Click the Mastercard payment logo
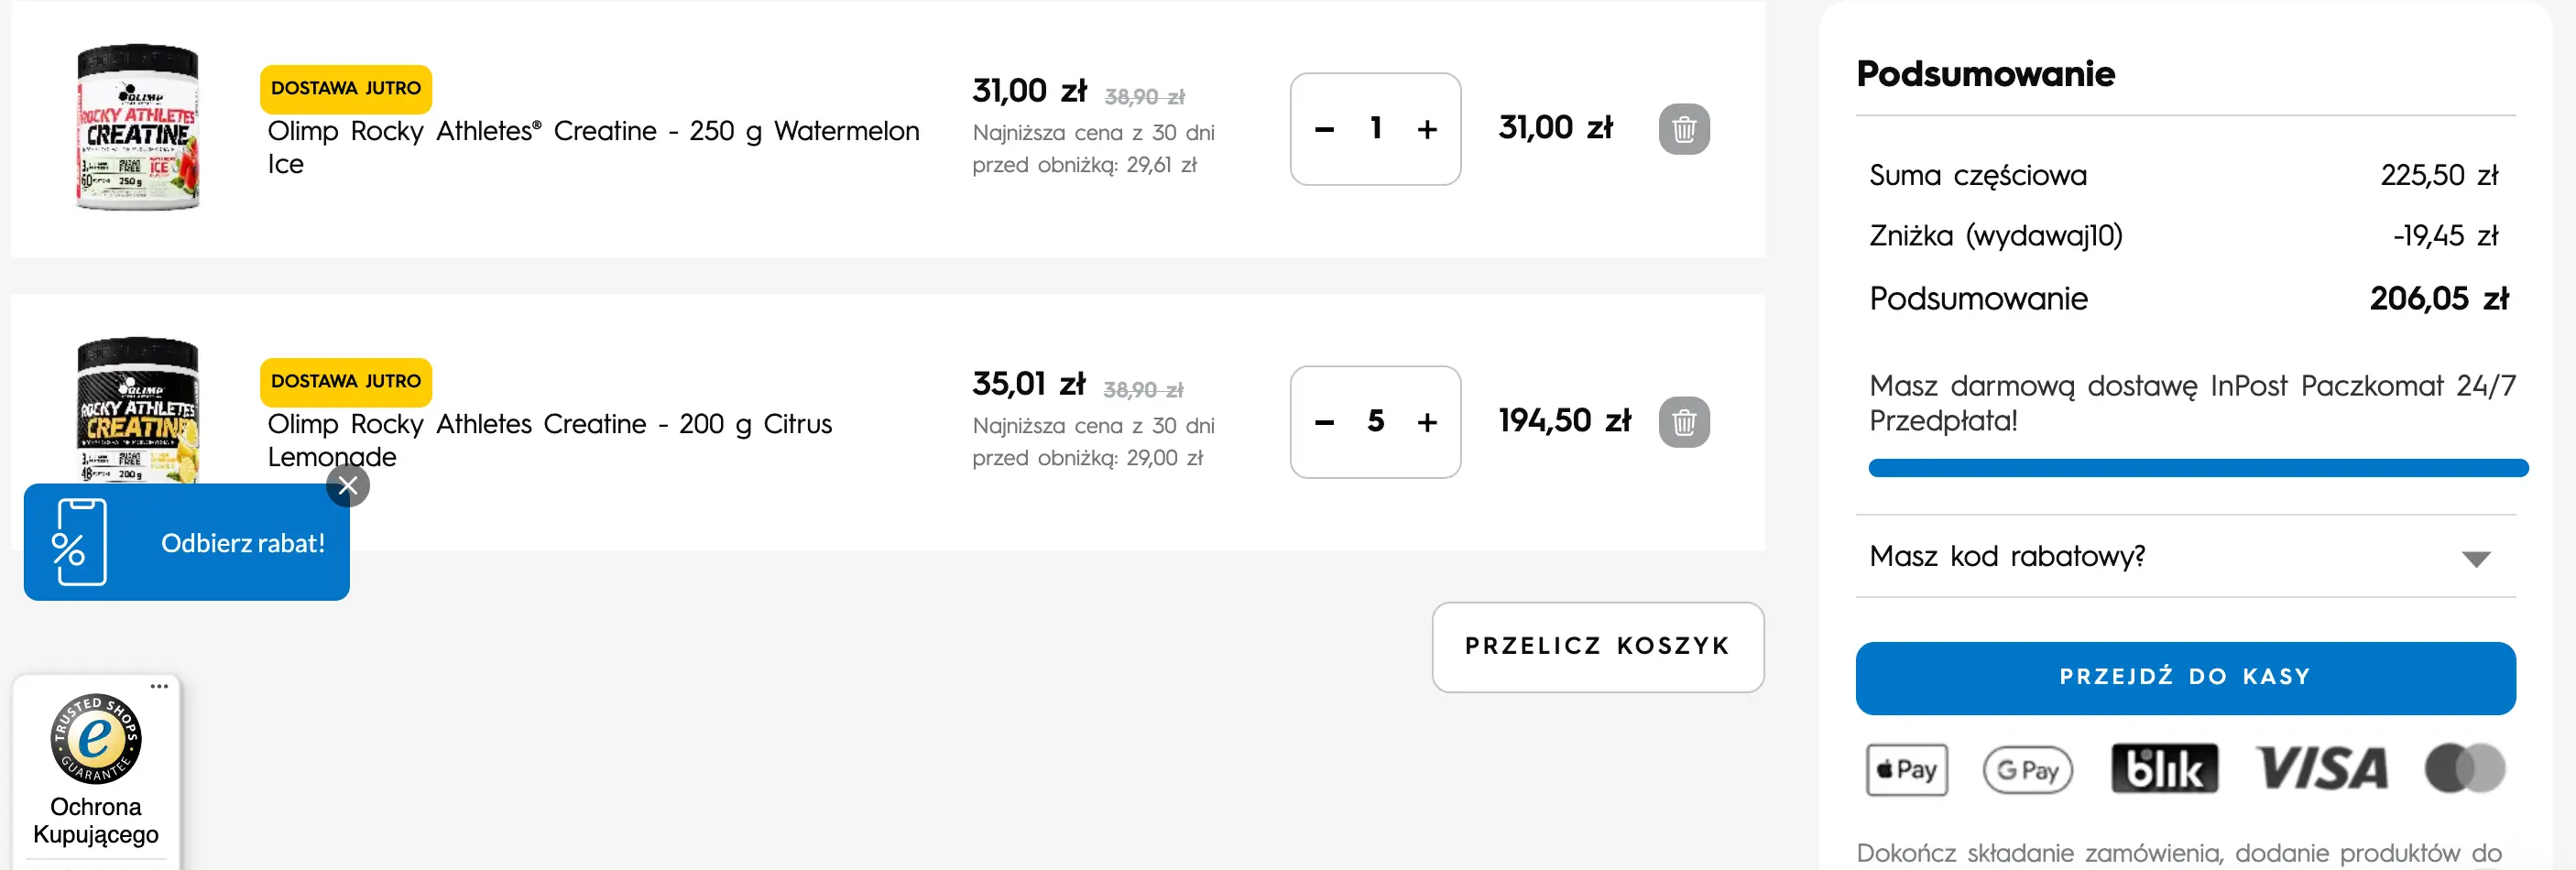The width and height of the screenshot is (2576, 870). pos(2465,769)
